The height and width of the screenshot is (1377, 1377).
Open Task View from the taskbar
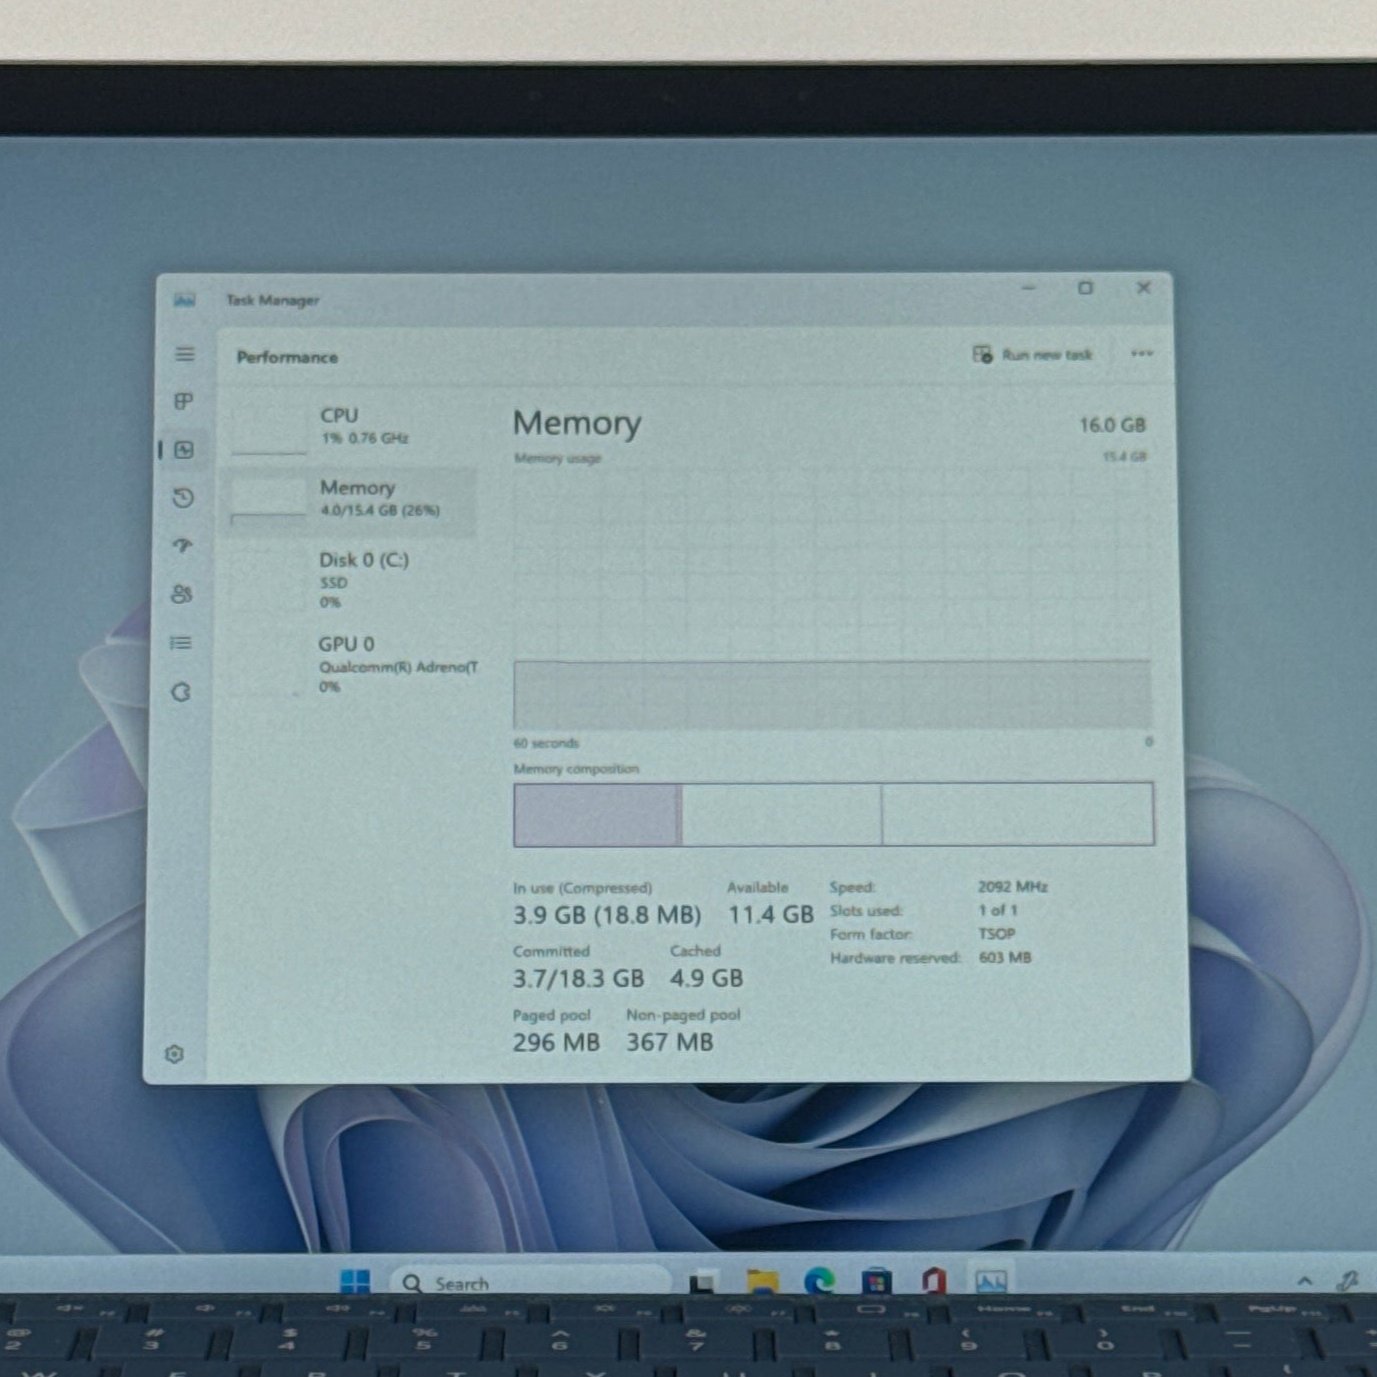point(704,1281)
